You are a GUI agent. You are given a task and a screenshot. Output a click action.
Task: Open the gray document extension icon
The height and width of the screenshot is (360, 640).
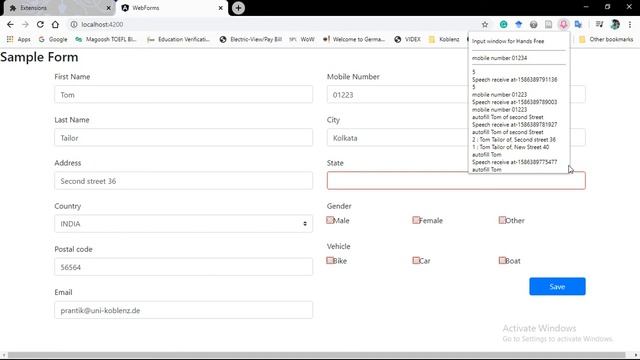[549, 24]
